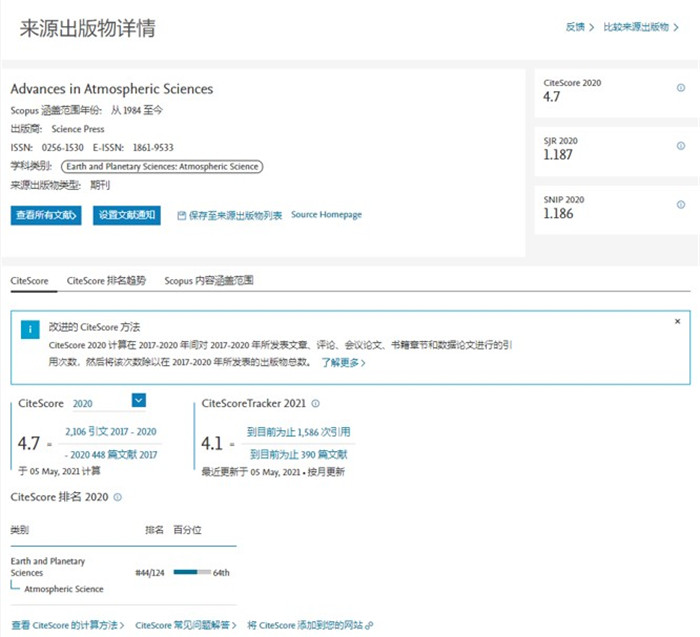Save source via 保存至来源出版物列表 link
The image size is (700, 637).
click(229, 215)
